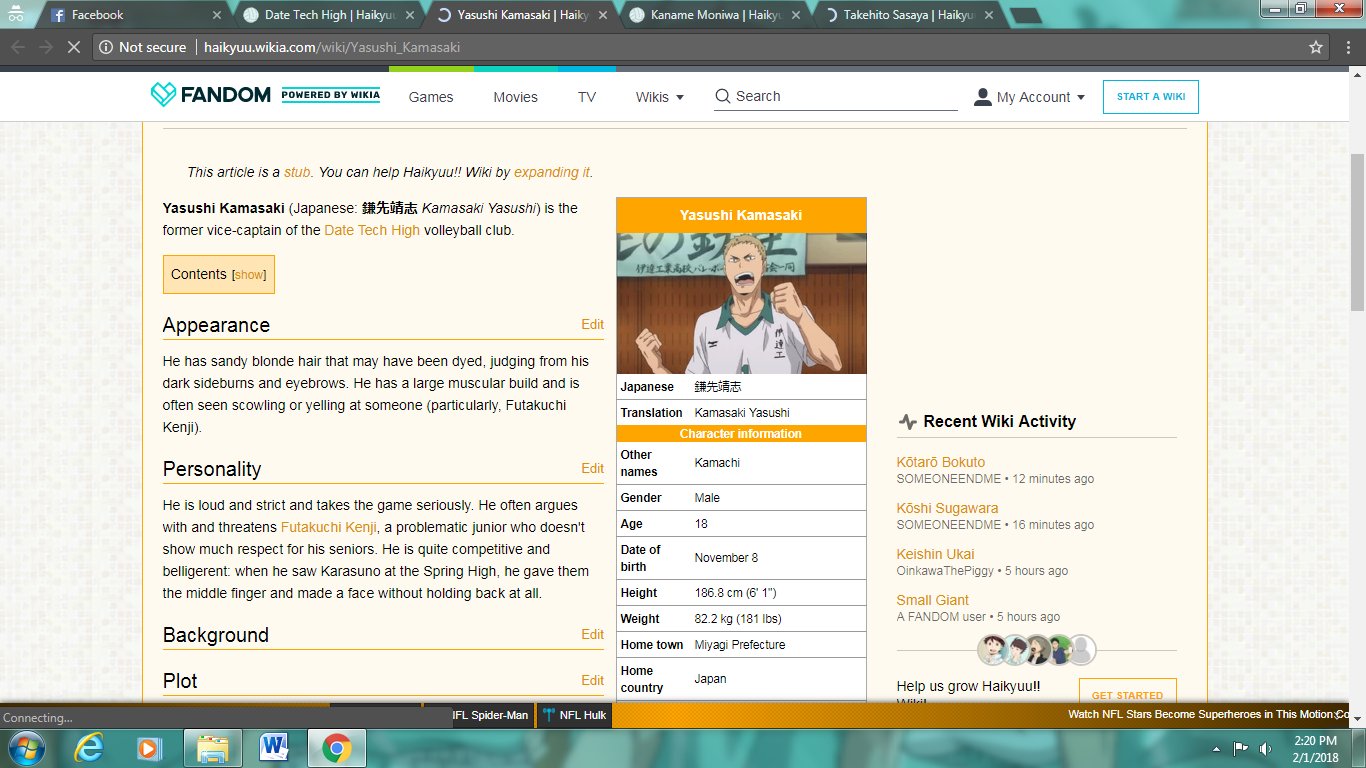The width and height of the screenshot is (1366, 768).
Task: Open the Windows Start menu
Action: 25,747
